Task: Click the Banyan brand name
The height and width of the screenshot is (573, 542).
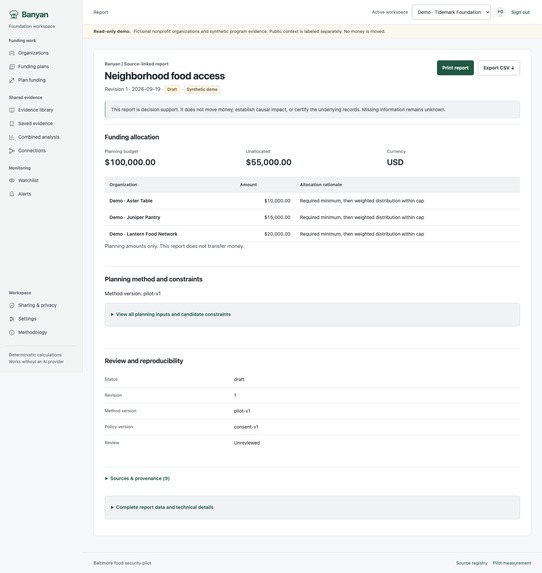Action: click(35, 14)
